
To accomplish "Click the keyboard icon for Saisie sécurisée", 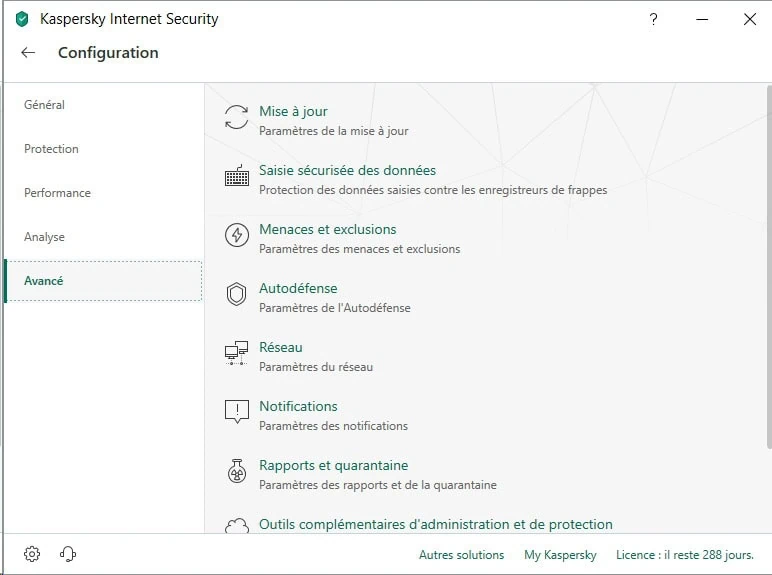I will (x=236, y=177).
